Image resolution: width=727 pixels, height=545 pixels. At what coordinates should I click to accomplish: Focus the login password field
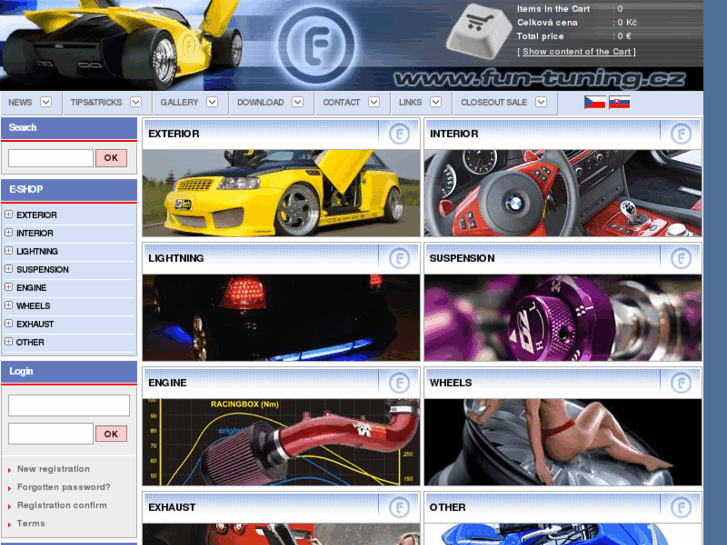pyautogui.click(x=51, y=434)
